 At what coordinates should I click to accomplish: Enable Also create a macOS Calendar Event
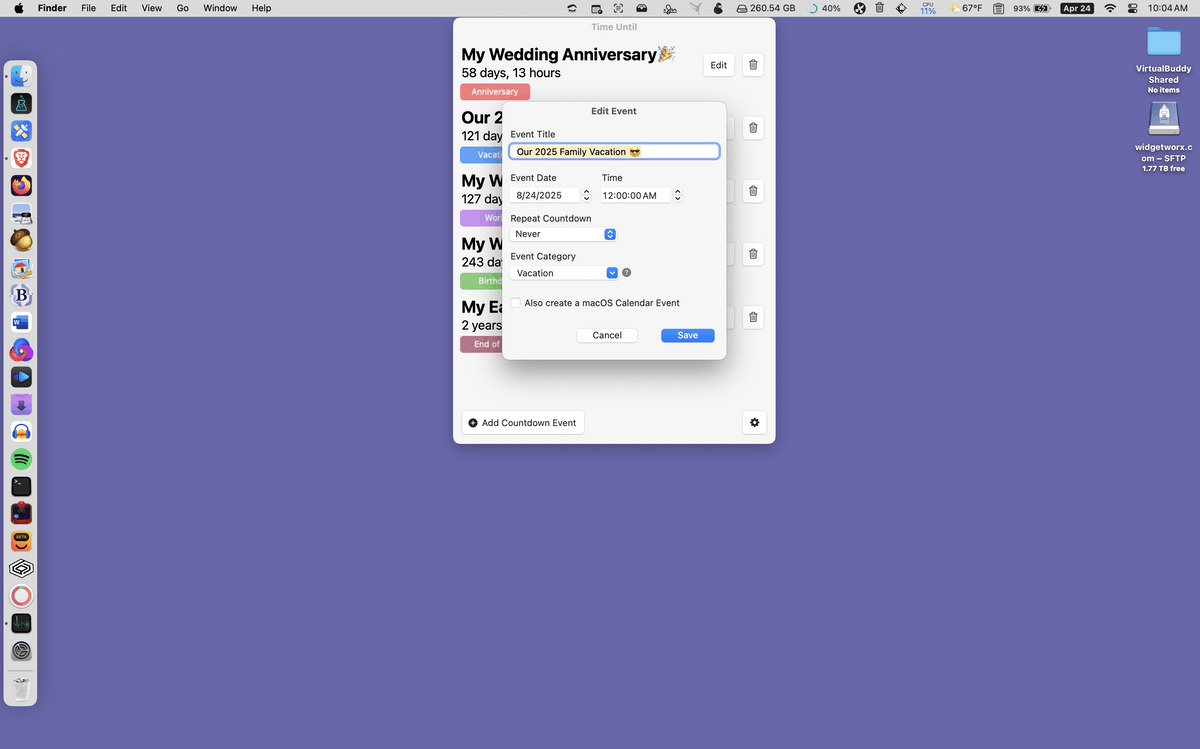pos(515,303)
